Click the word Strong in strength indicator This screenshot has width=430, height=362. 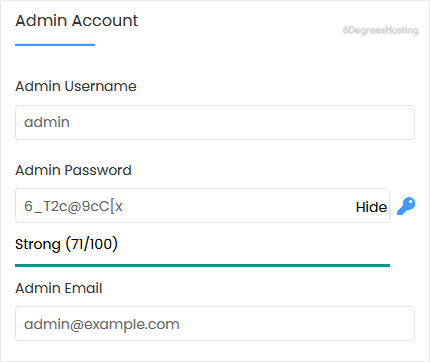38,244
